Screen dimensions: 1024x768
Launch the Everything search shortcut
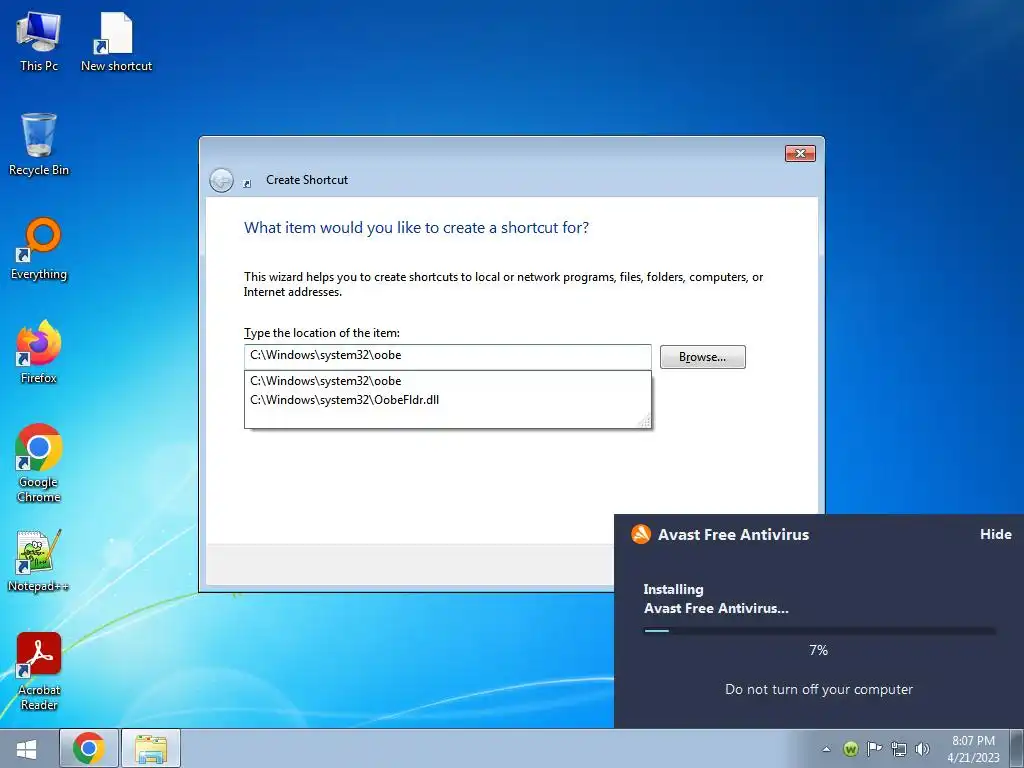39,249
